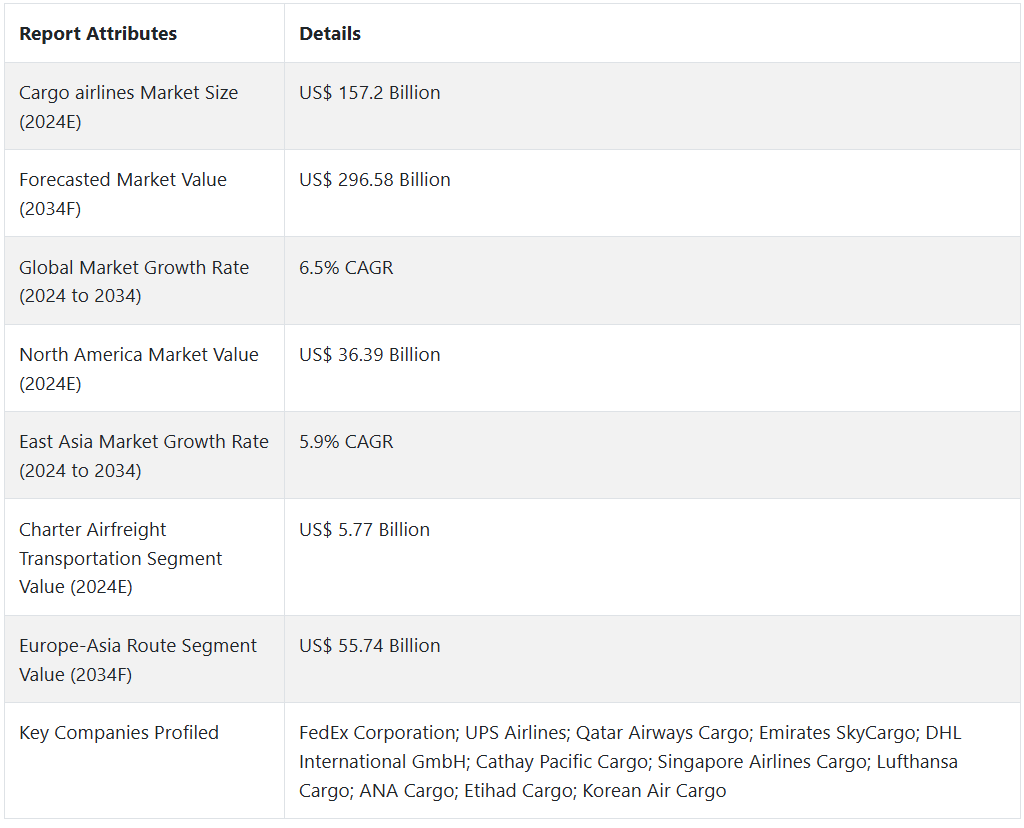
Task: Click the 5.9% CAGR value
Action: [x=346, y=442]
